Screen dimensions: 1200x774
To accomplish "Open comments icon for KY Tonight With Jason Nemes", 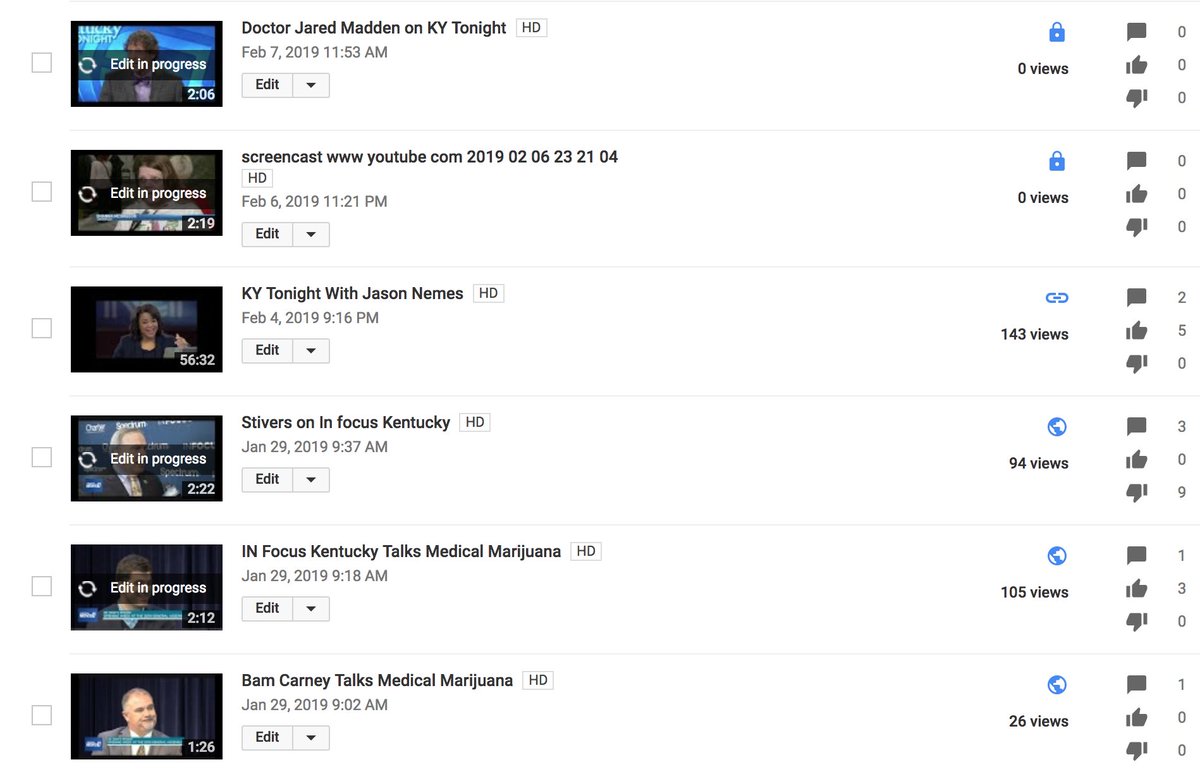I will (1136, 298).
